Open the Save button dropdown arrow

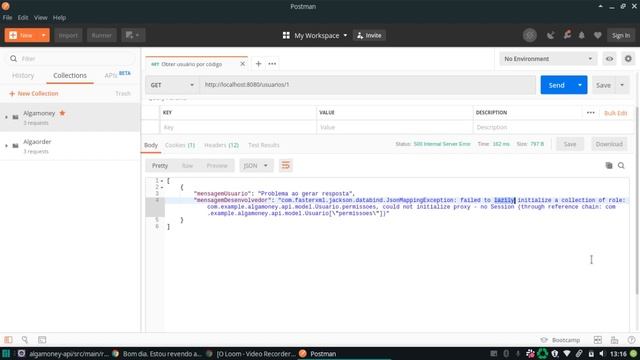pyautogui.click(x=622, y=85)
